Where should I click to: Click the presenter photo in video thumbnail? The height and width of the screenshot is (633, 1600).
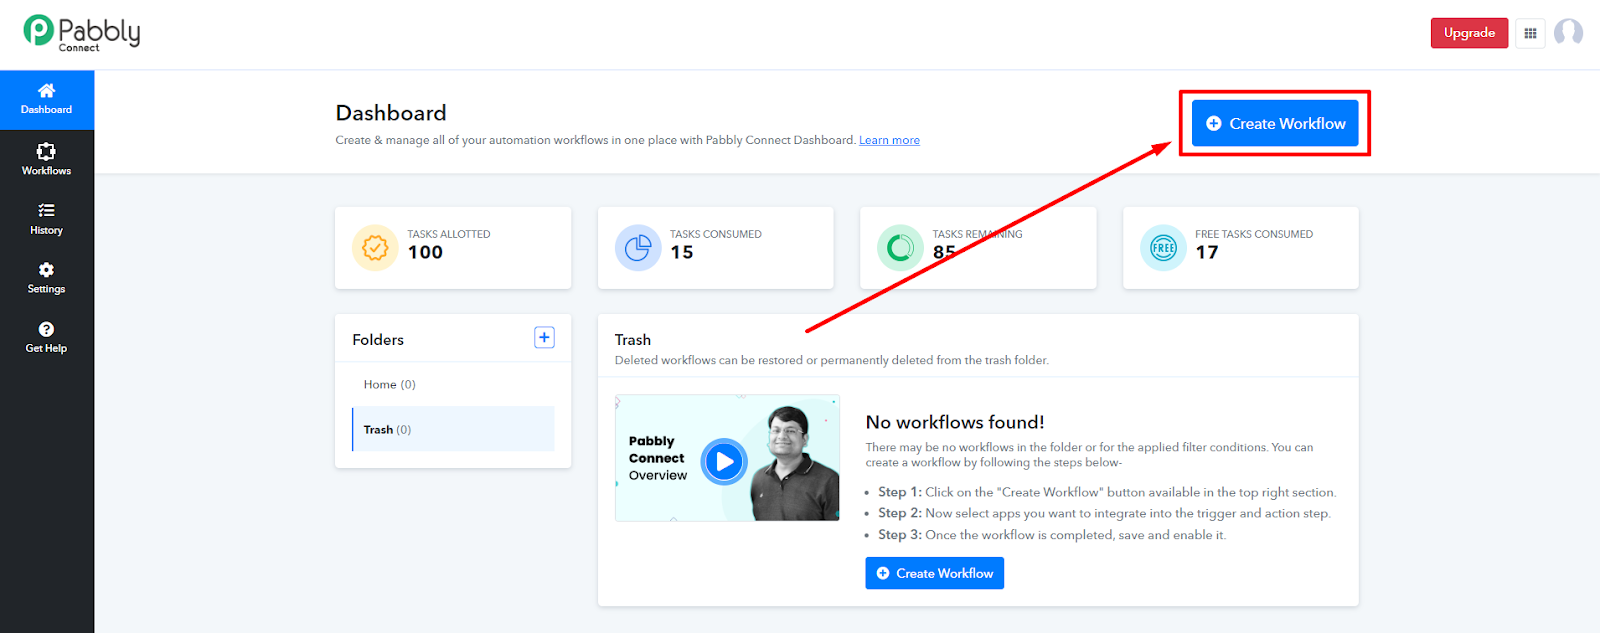pos(796,463)
